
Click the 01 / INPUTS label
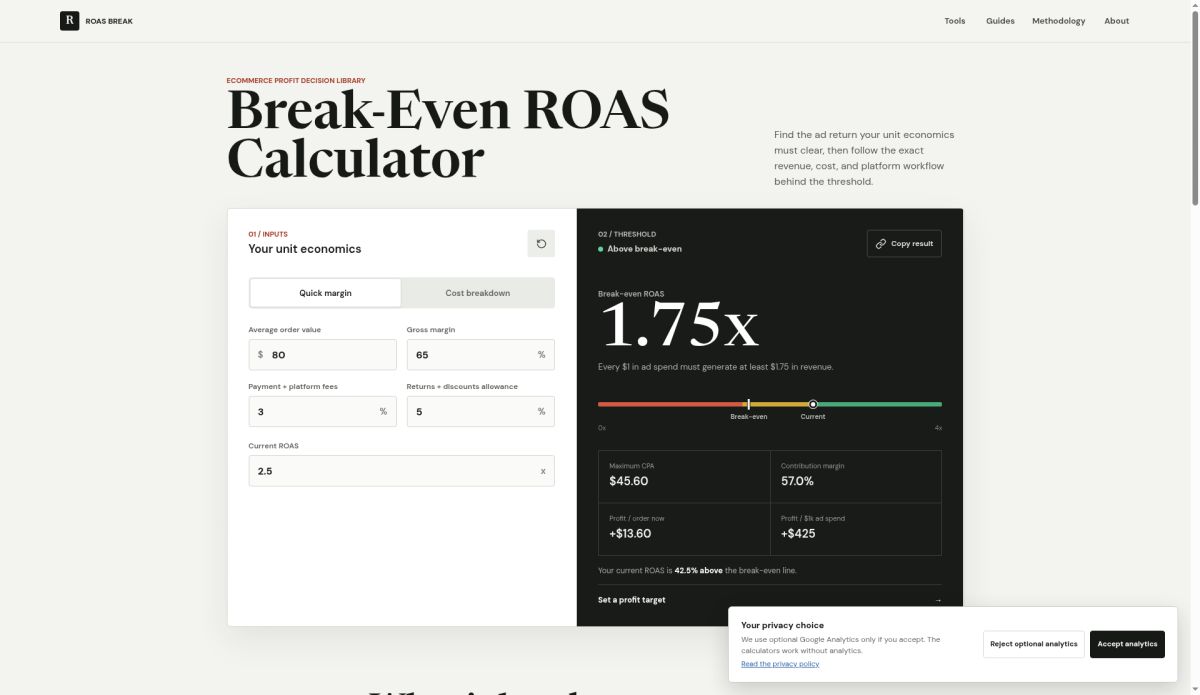(x=268, y=234)
